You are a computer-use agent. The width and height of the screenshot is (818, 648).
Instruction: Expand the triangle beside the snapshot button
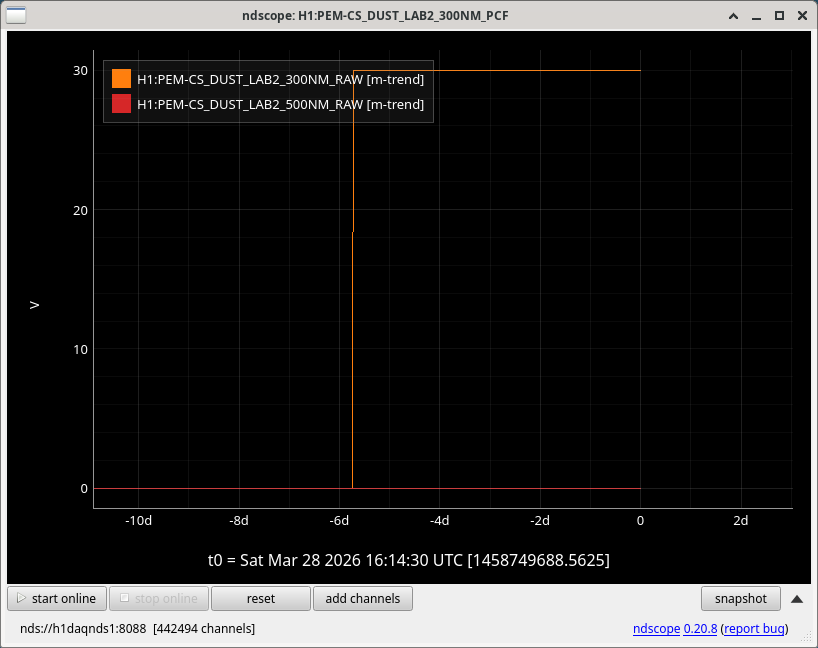pos(796,599)
